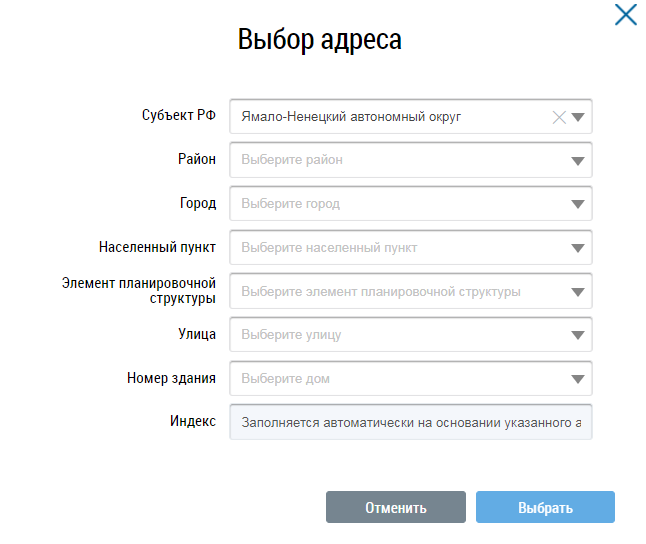Screen dimensions: 646x544
Task: Close the address selection dialog
Action: (x=625, y=15)
